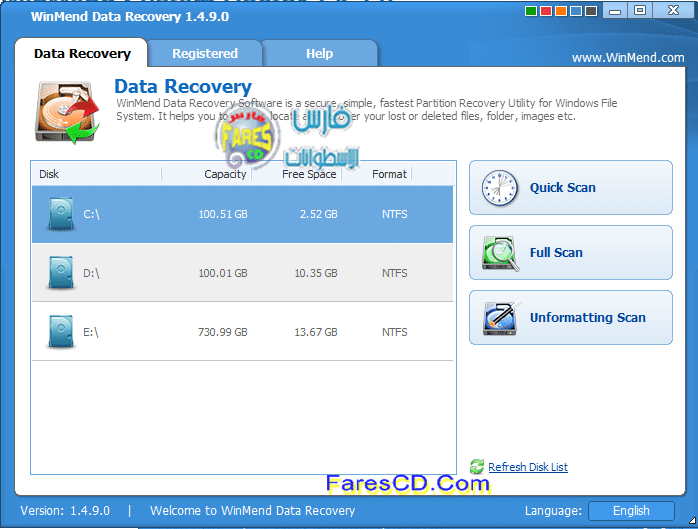
Task: Select the C:\ drive label
Action: (91, 214)
